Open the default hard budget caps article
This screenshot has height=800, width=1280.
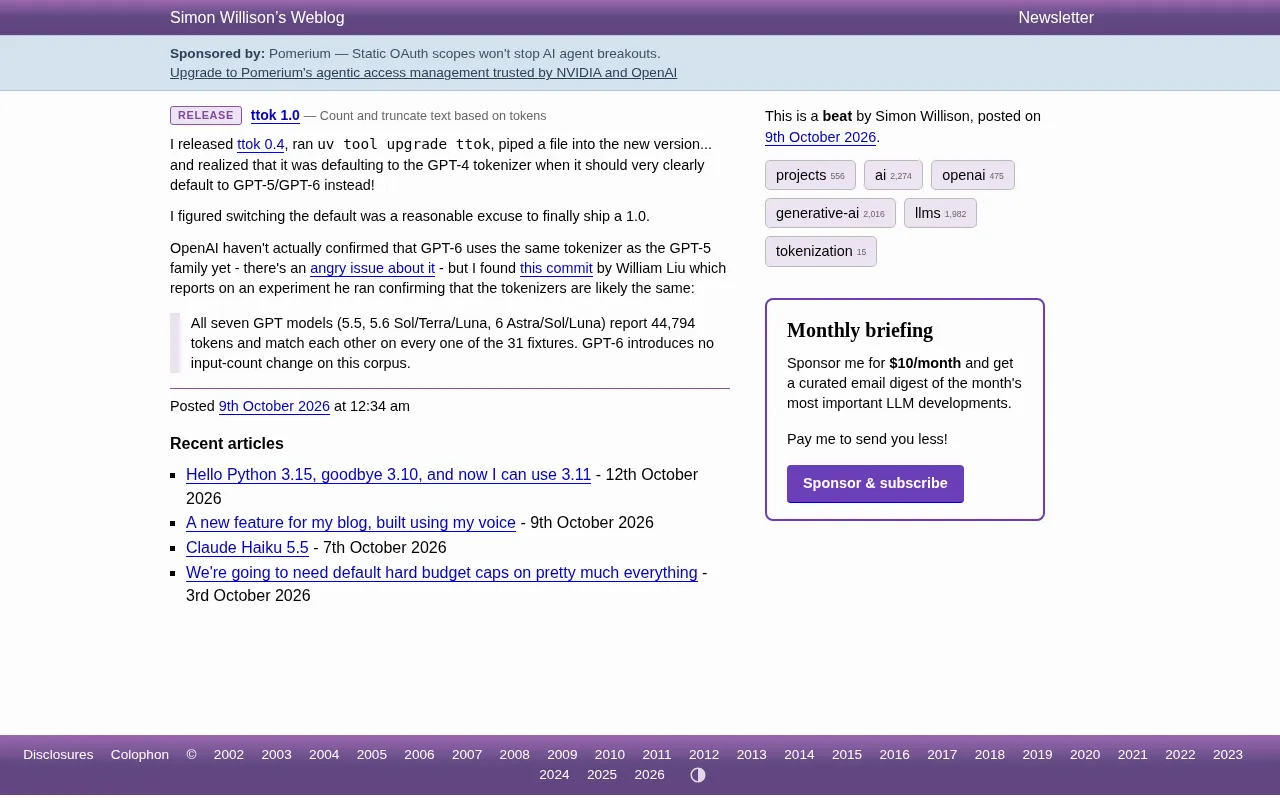441,573
